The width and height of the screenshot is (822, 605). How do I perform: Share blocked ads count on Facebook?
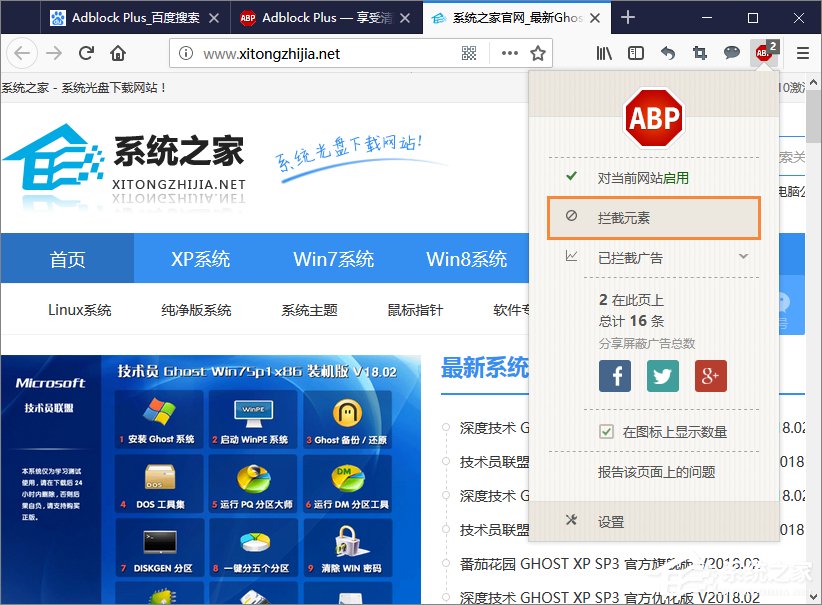pyautogui.click(x=614, y=376)
